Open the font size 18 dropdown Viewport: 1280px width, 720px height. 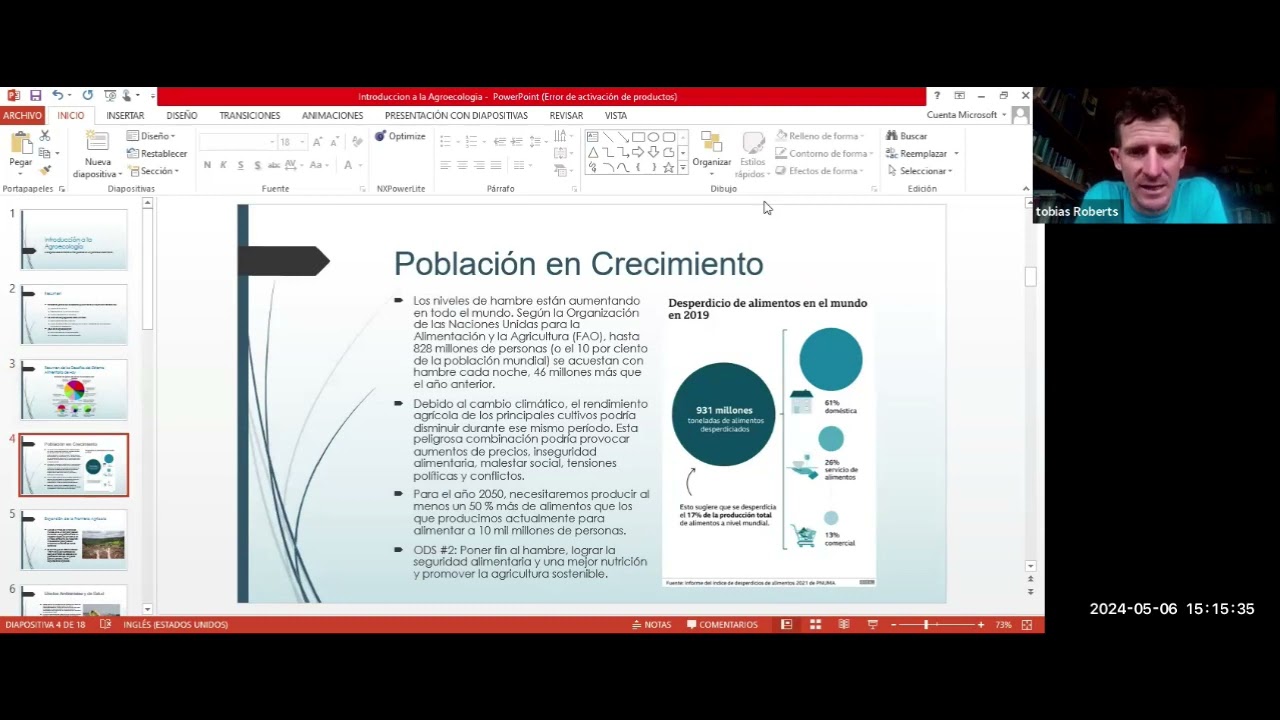pyautogui.click(x=302, y=142)
